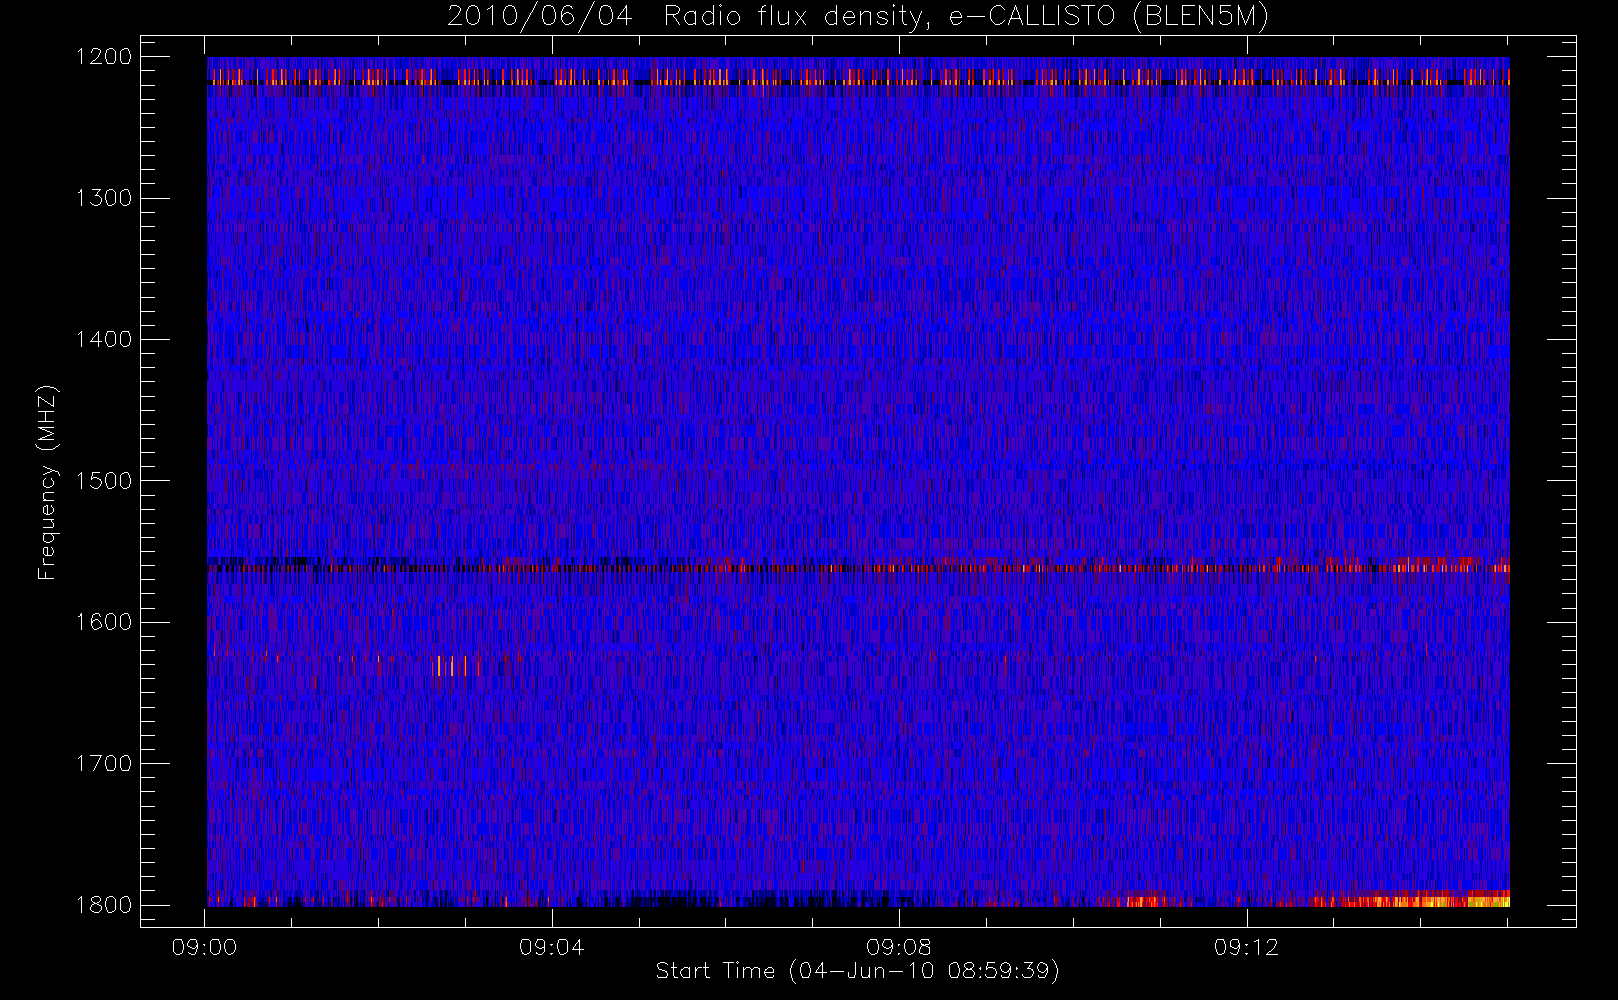Select the 1500 frequency axis label
The height and width of the screenshot is (1000, 1618).
point(104,481)
